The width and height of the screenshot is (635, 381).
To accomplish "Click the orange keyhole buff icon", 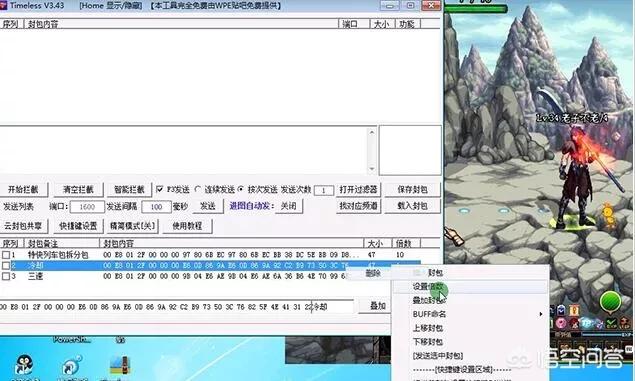I will coord(574,311).
